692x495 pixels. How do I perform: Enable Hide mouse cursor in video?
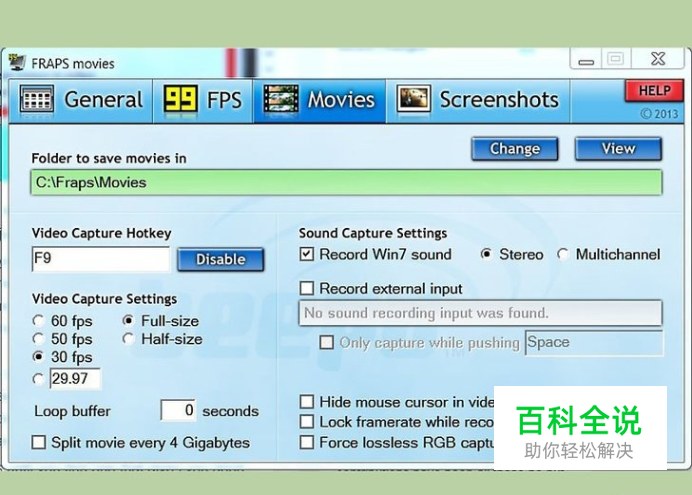(x=307, y=402)
